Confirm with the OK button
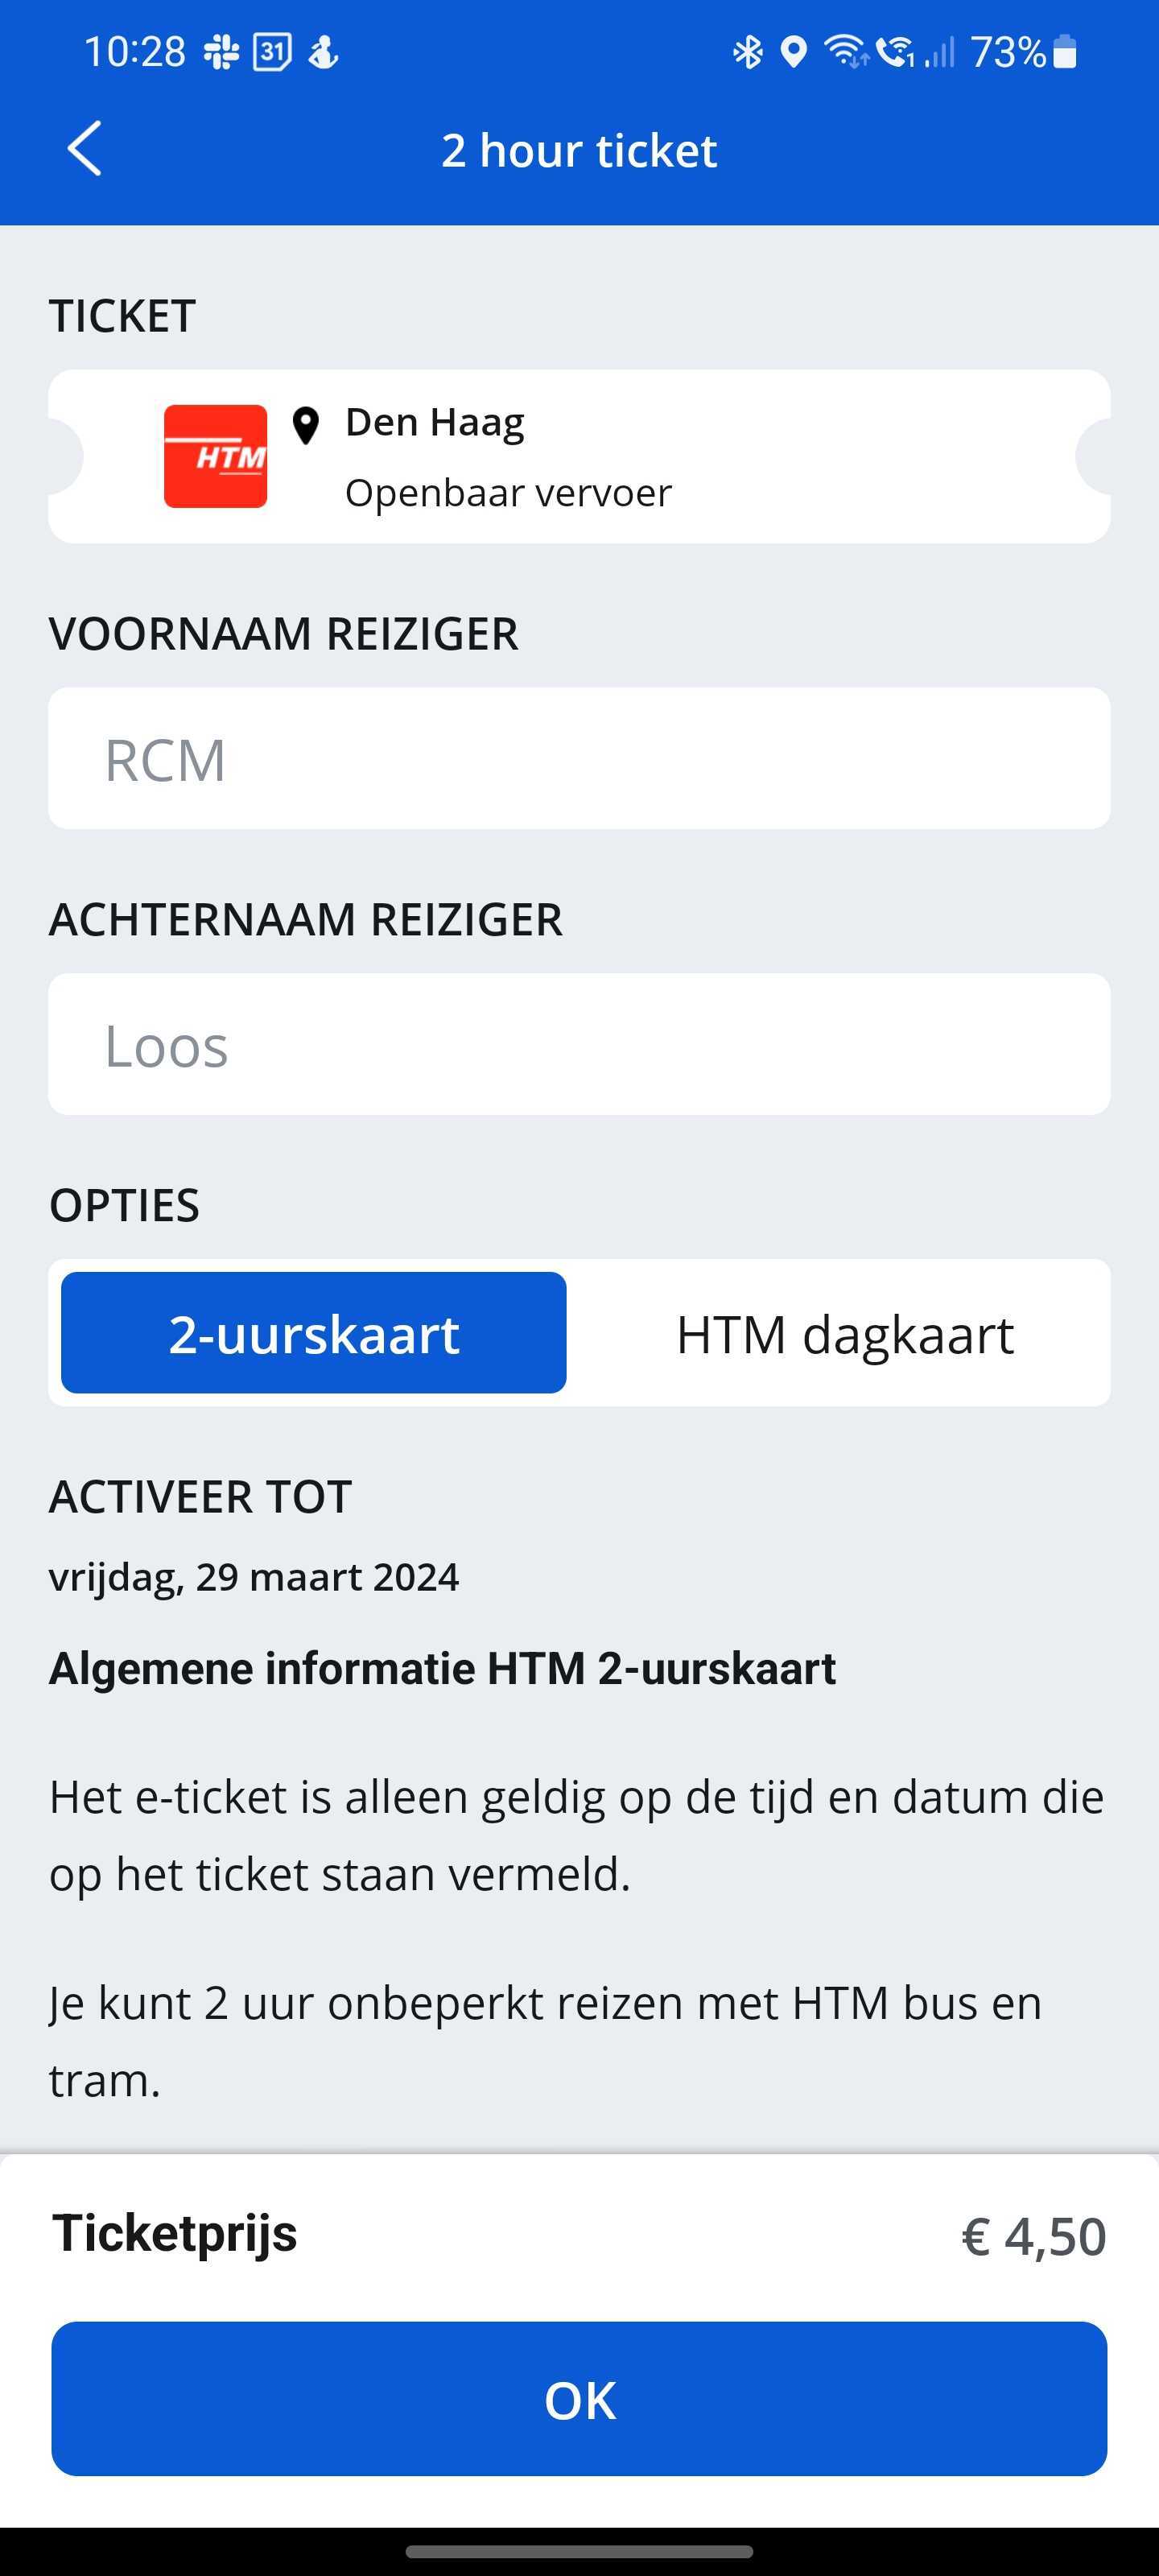The width and height of the screenshot is (1159, 2576). [579, 2399]
